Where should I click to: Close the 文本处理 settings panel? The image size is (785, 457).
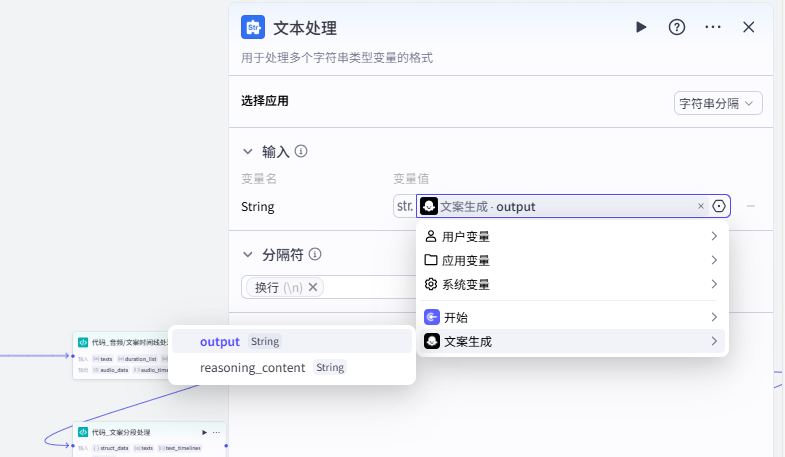[x=748, y=27]
